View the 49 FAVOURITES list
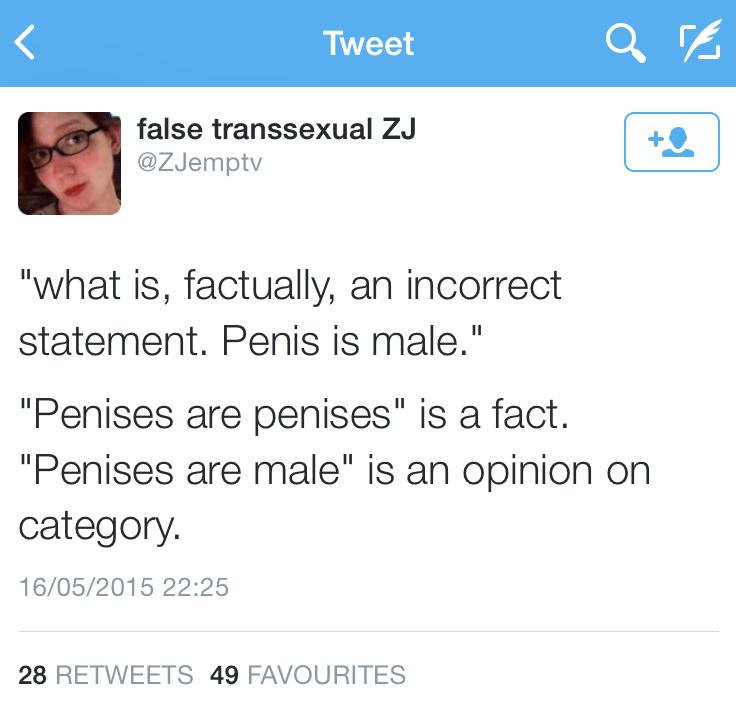The image size is (736, 715). tap(308, 675)
